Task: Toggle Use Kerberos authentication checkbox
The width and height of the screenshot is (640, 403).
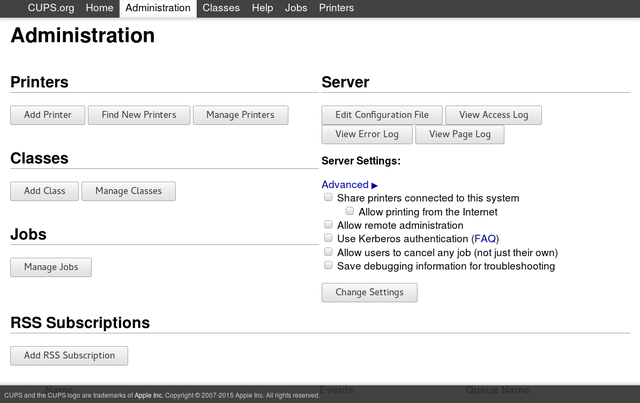Action: (328, 239)
